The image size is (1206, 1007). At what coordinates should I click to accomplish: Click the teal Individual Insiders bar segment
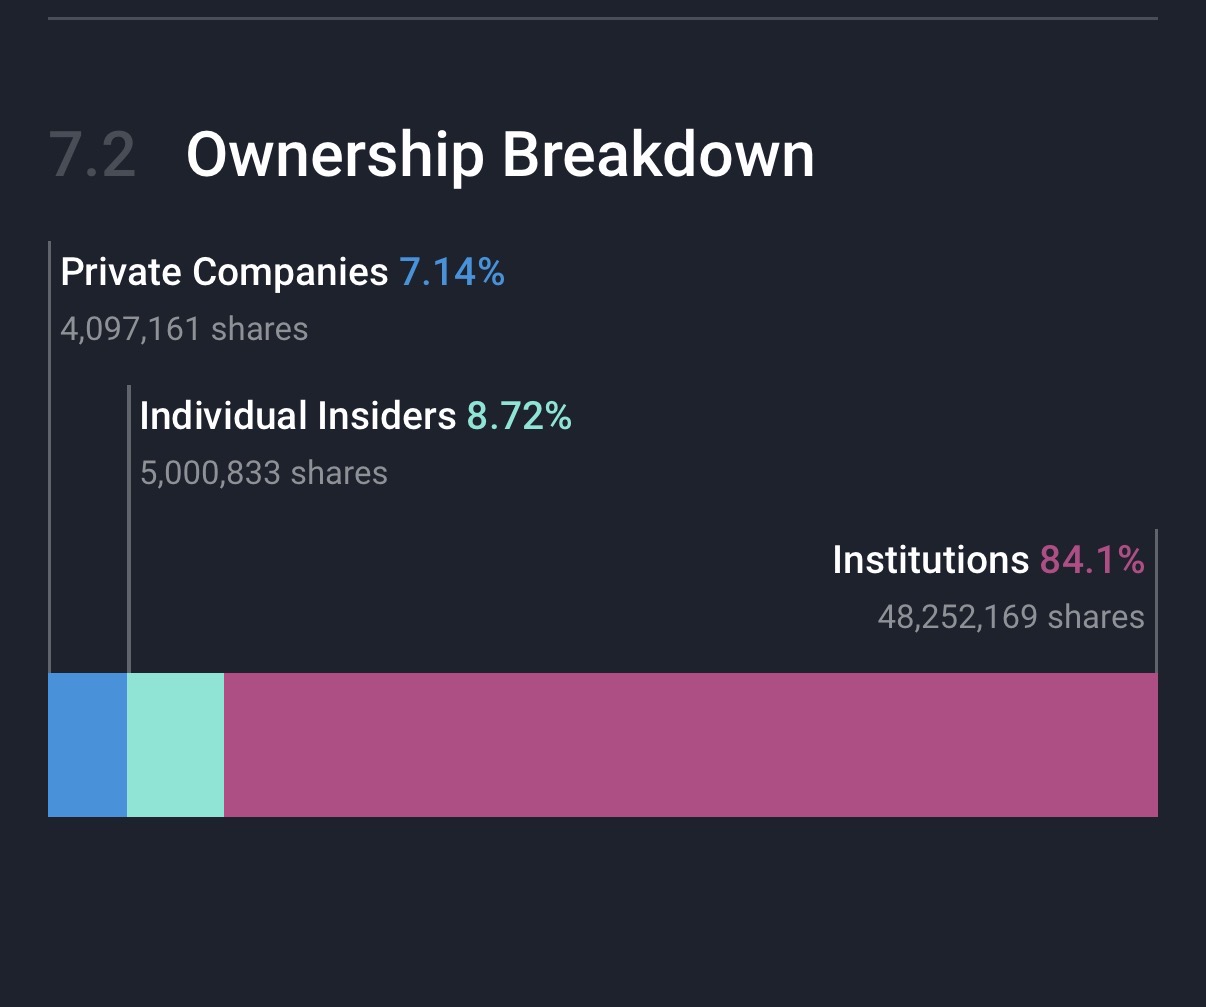[176, 744]
